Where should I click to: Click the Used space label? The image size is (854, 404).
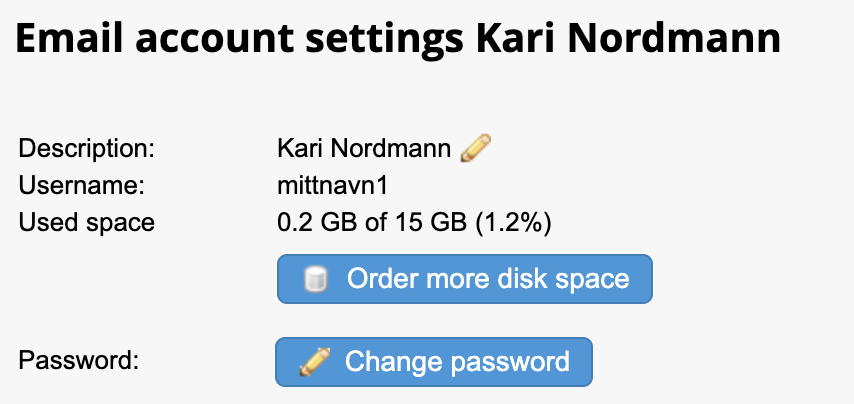(x=87, y=223)
